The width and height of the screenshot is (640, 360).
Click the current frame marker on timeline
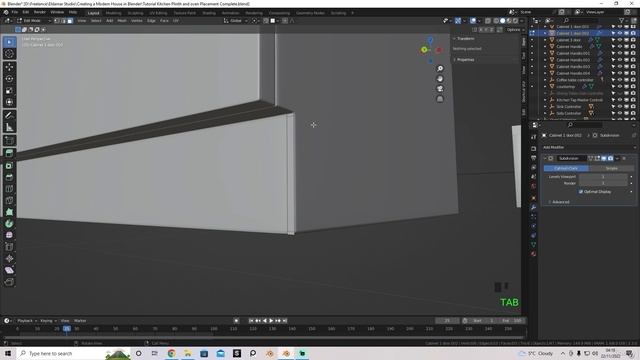pos(67,329)
